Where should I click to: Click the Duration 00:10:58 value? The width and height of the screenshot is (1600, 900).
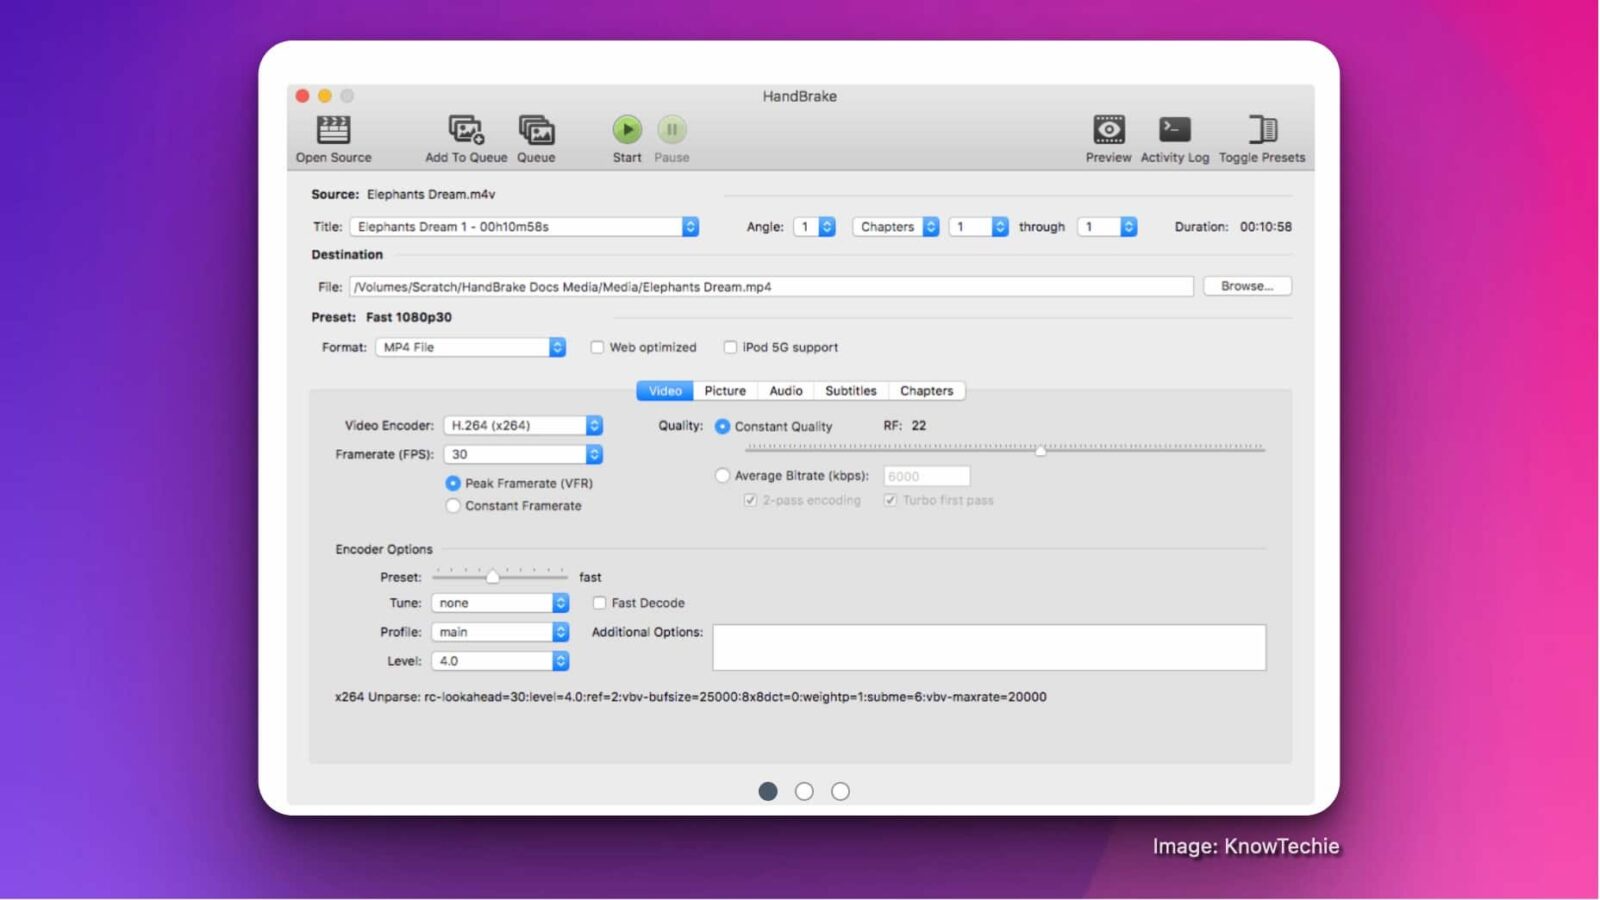(1266, 227)
